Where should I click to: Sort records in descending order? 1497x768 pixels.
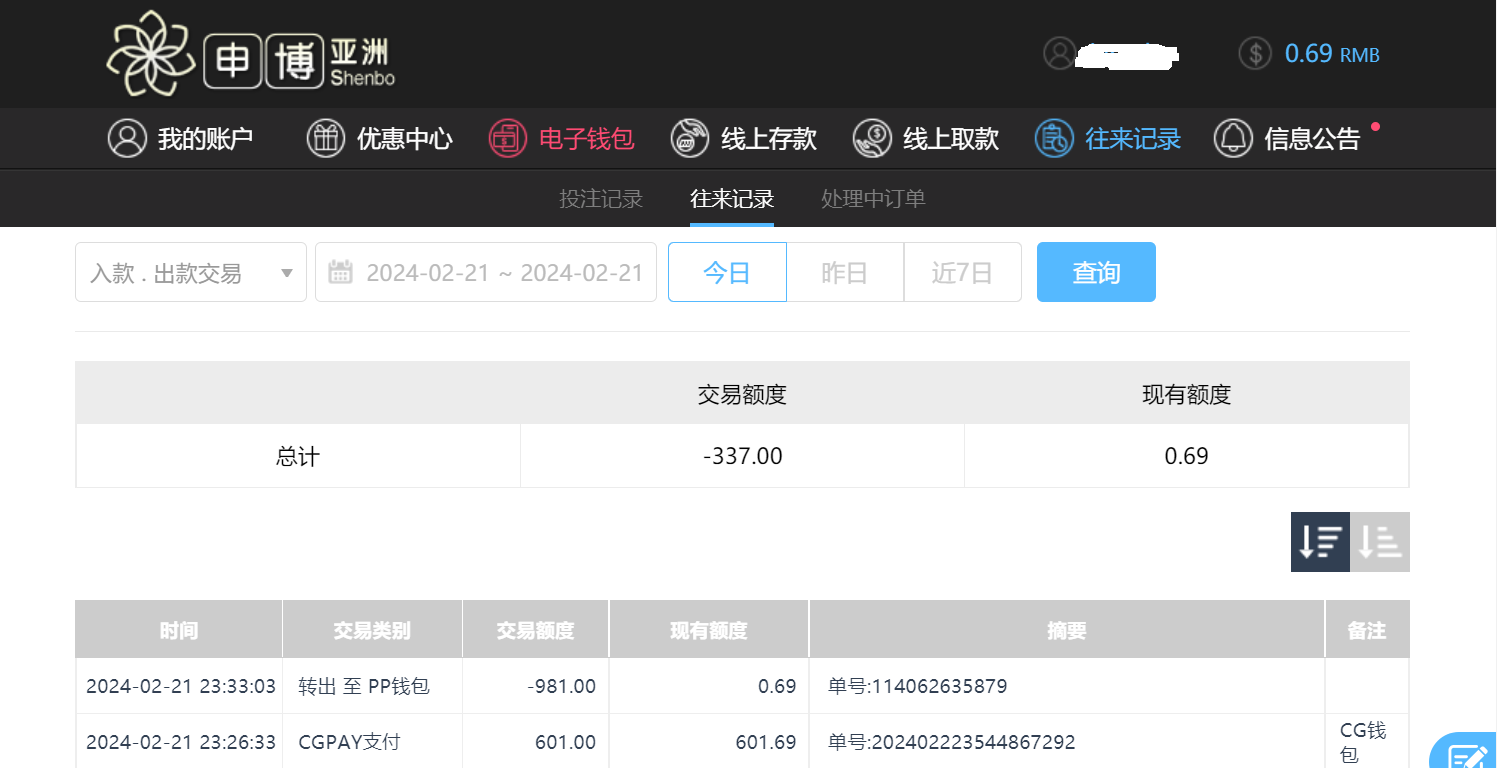1320,542
